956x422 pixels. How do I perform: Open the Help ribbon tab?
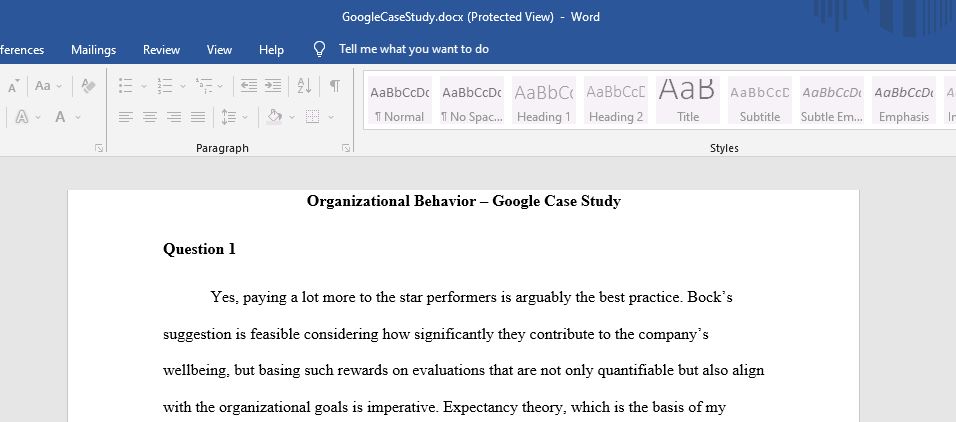(x=271, y=50)
